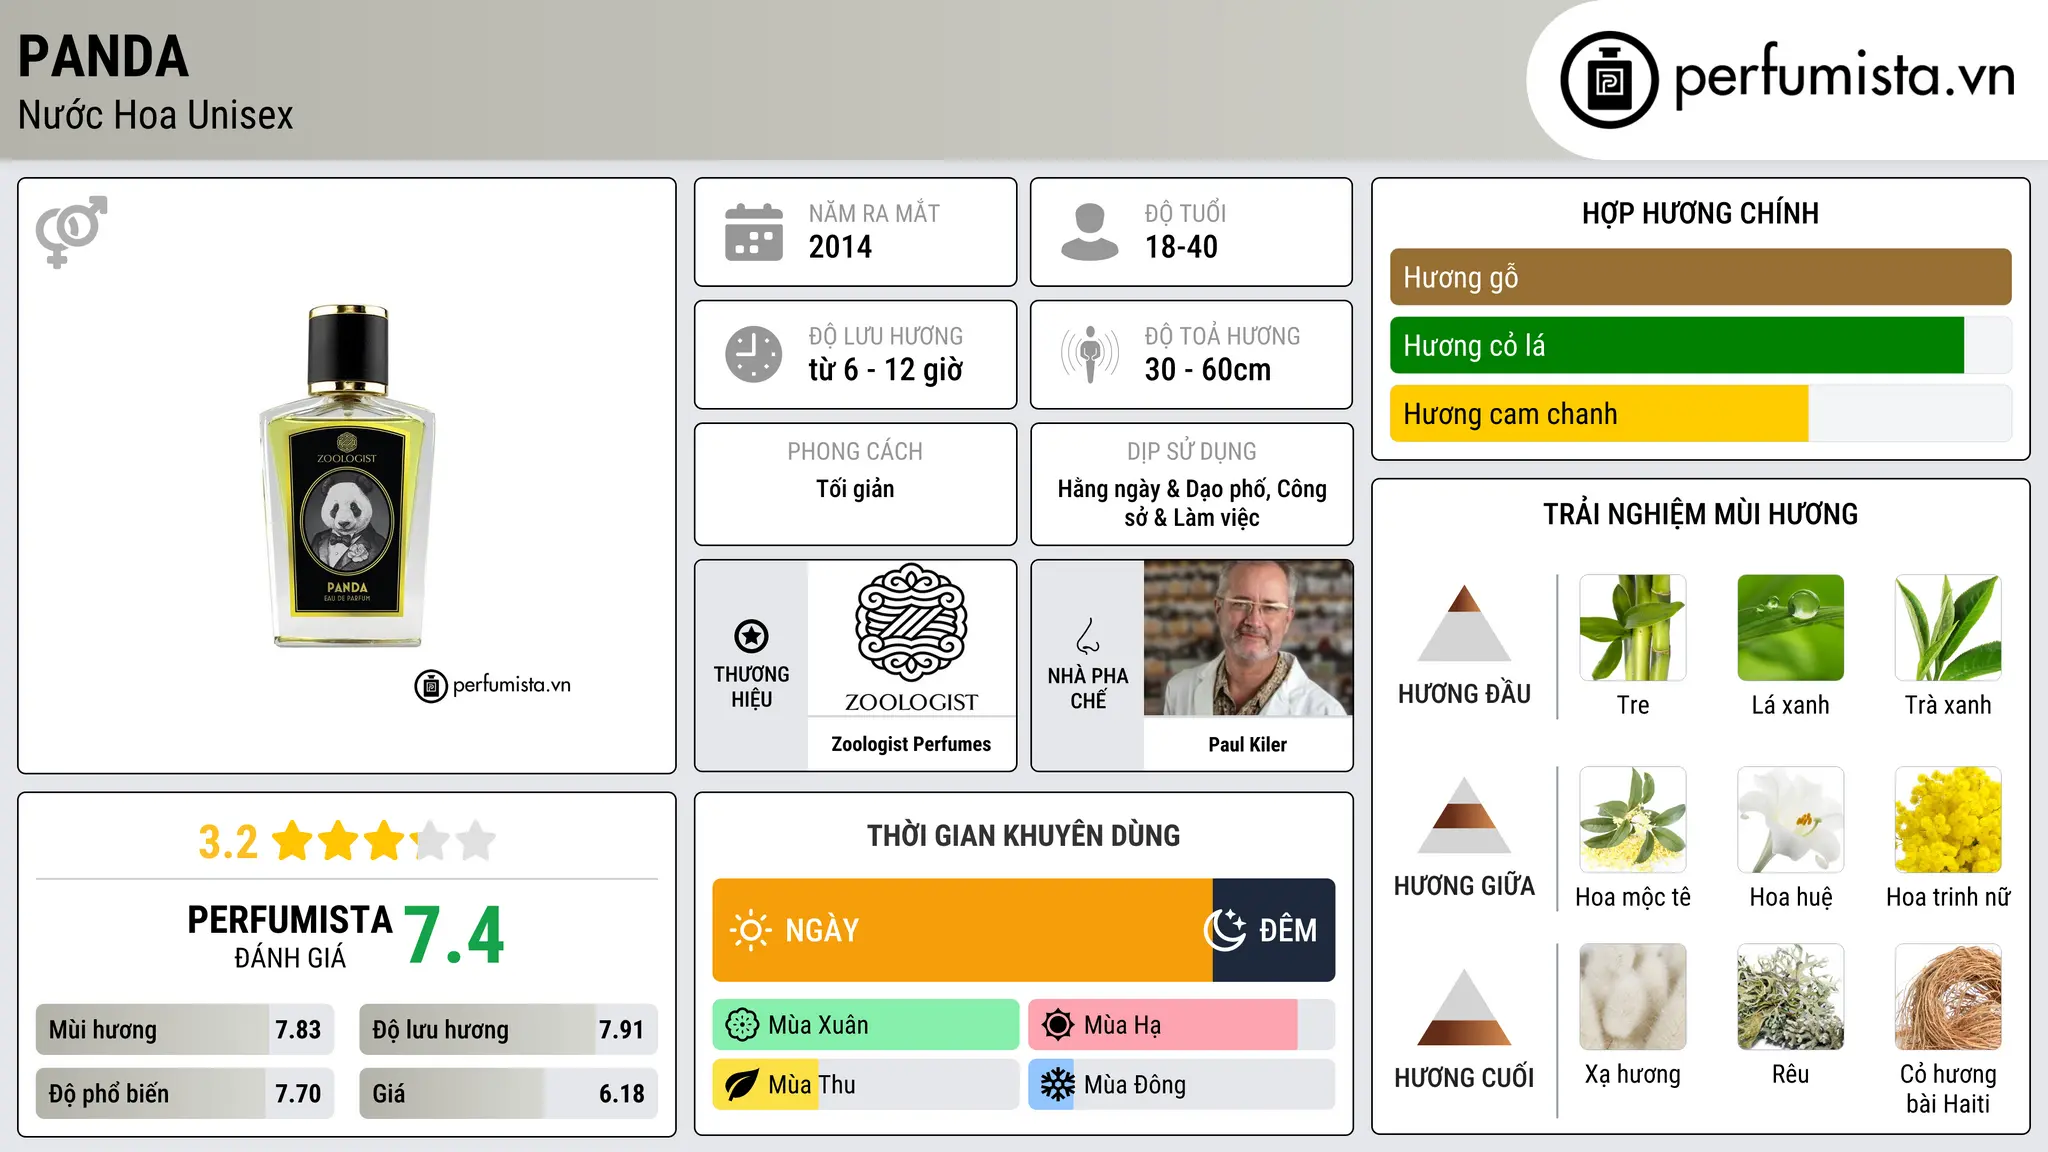Click the PANDA product title
This screenshot has height=1152, width=2048.
click(103, 57)
